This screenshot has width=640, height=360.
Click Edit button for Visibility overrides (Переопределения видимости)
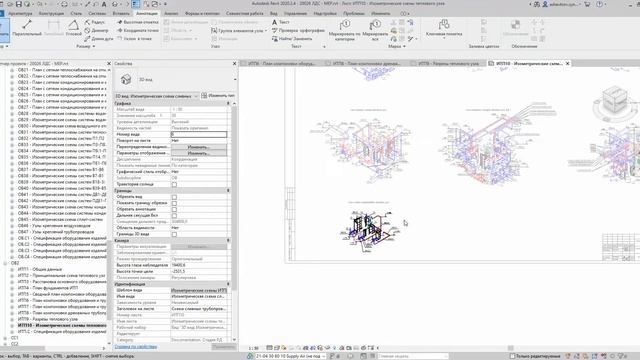point(199,147)
